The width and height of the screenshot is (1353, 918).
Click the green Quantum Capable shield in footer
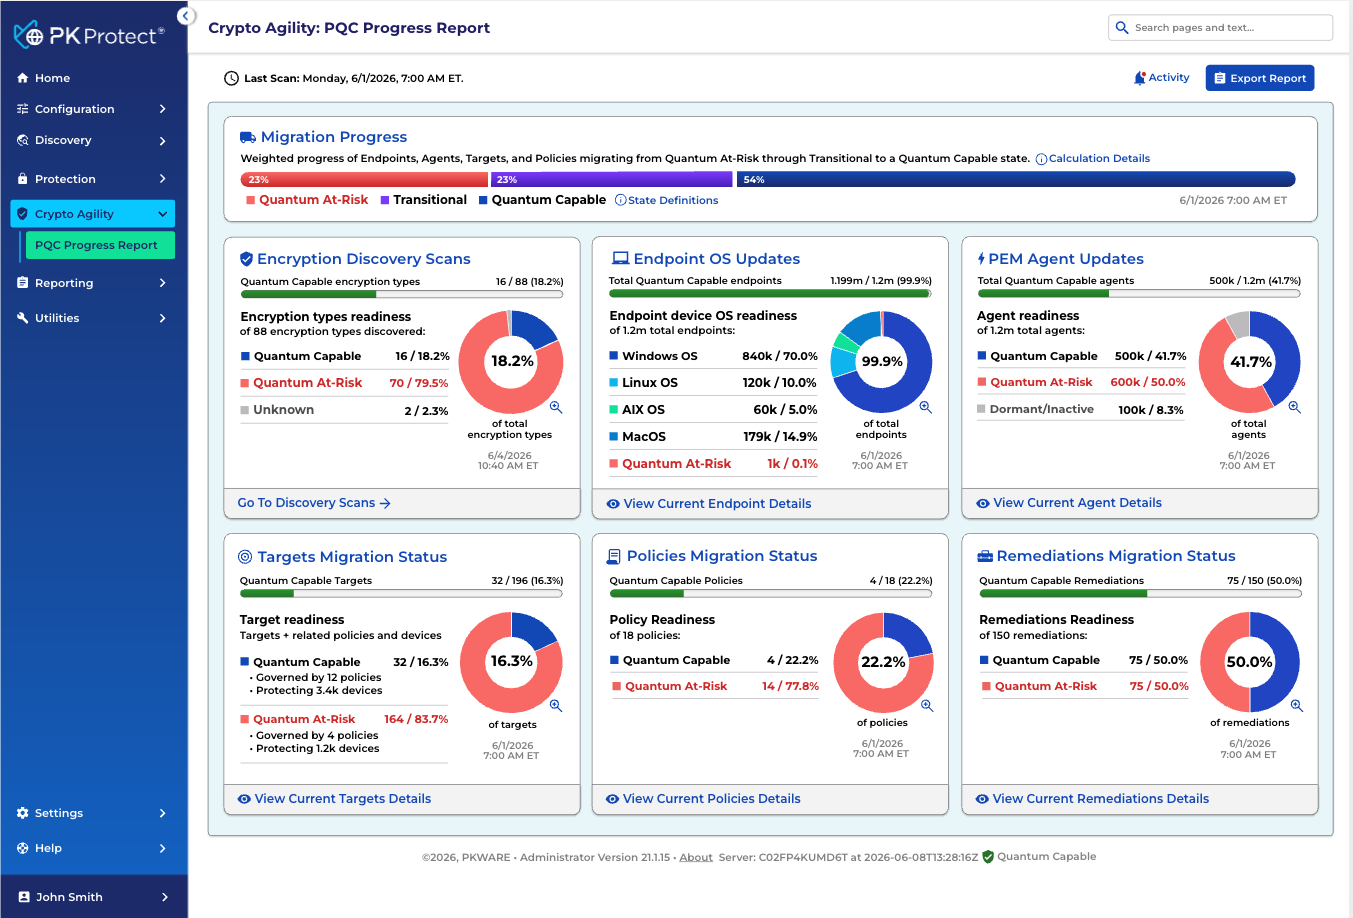[988, 857]
